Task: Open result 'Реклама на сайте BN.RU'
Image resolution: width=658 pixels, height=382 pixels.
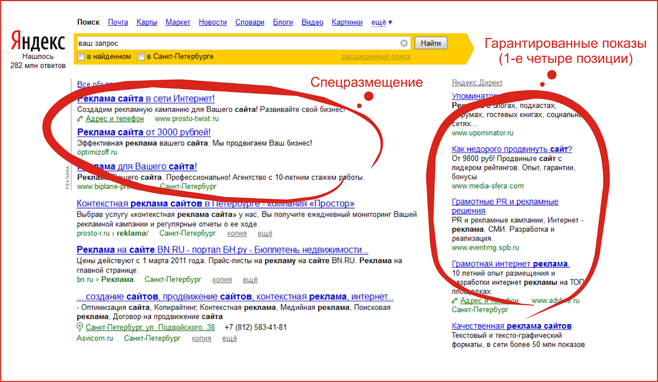Action: (x=222, y=250)
